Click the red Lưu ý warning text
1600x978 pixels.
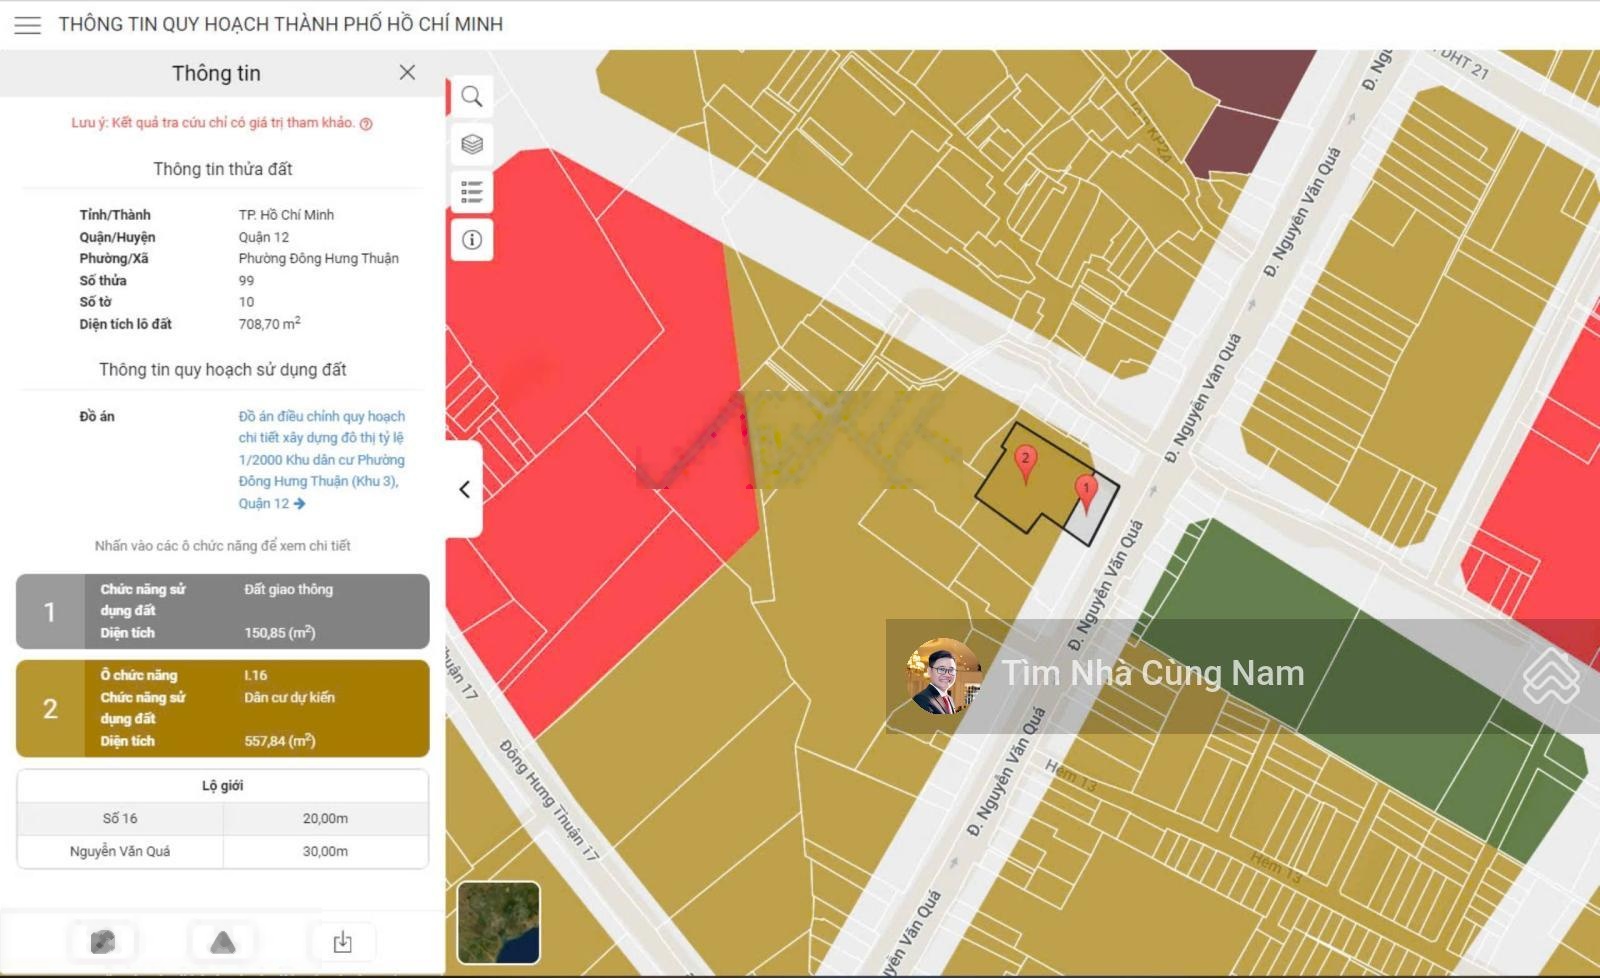point(213,123)
